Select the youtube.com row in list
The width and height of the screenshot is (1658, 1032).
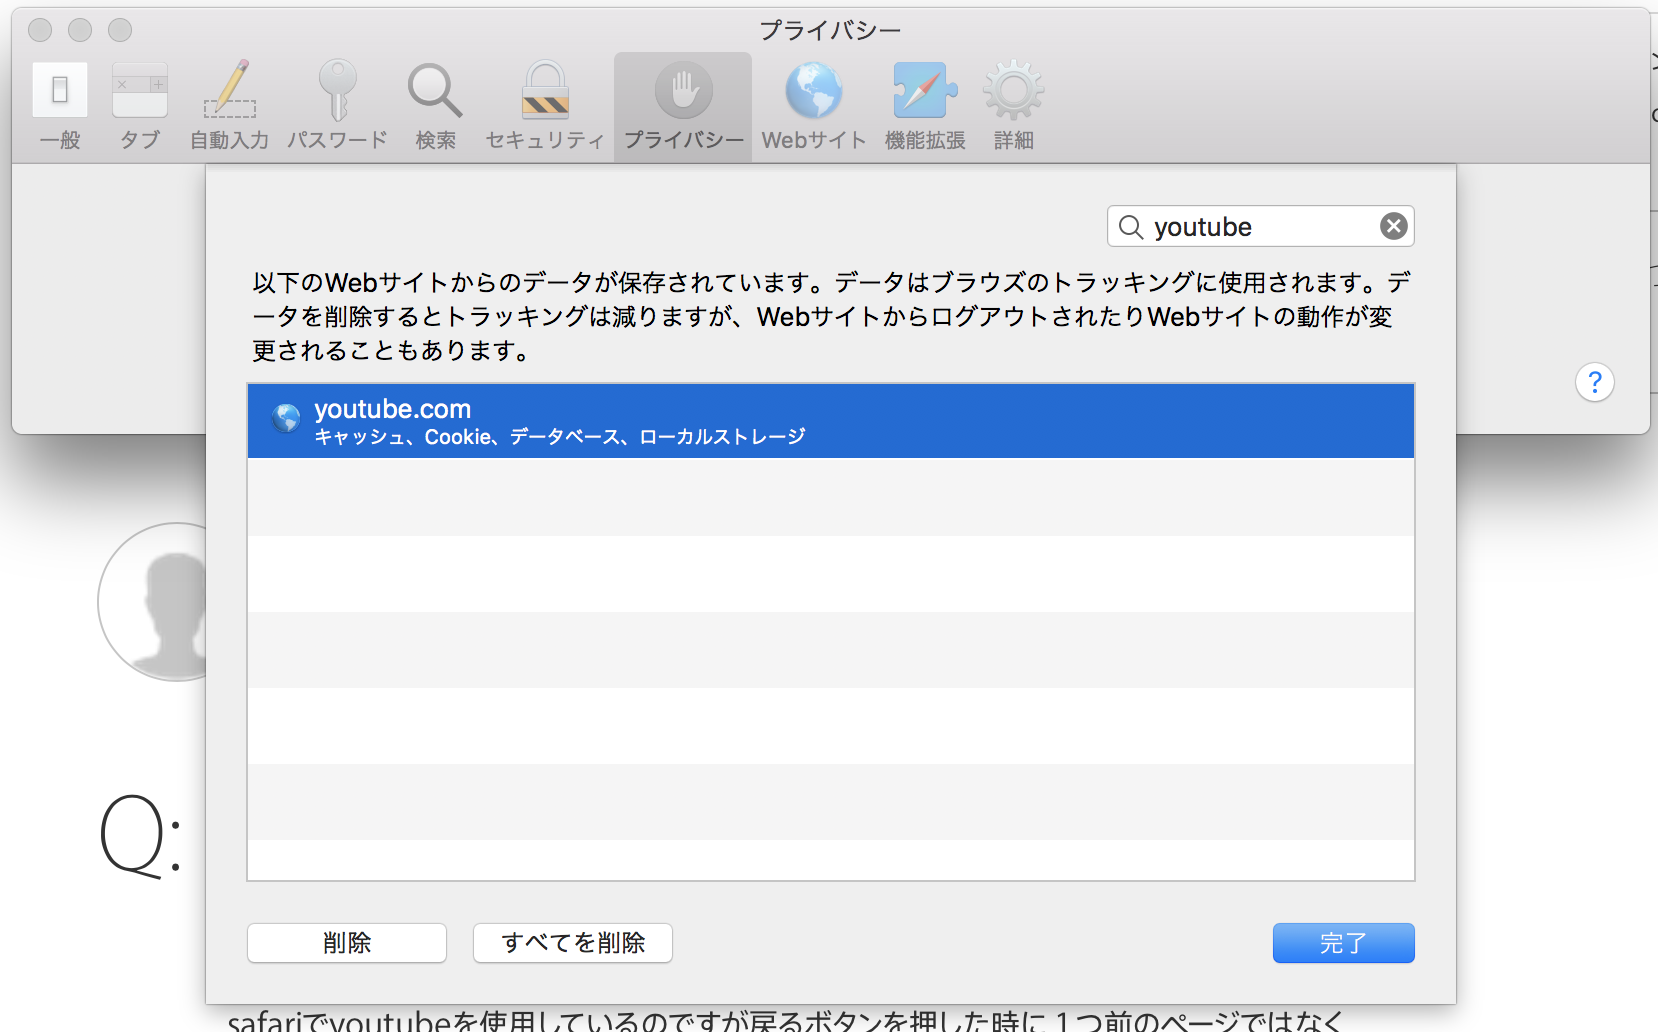point(830,421)
